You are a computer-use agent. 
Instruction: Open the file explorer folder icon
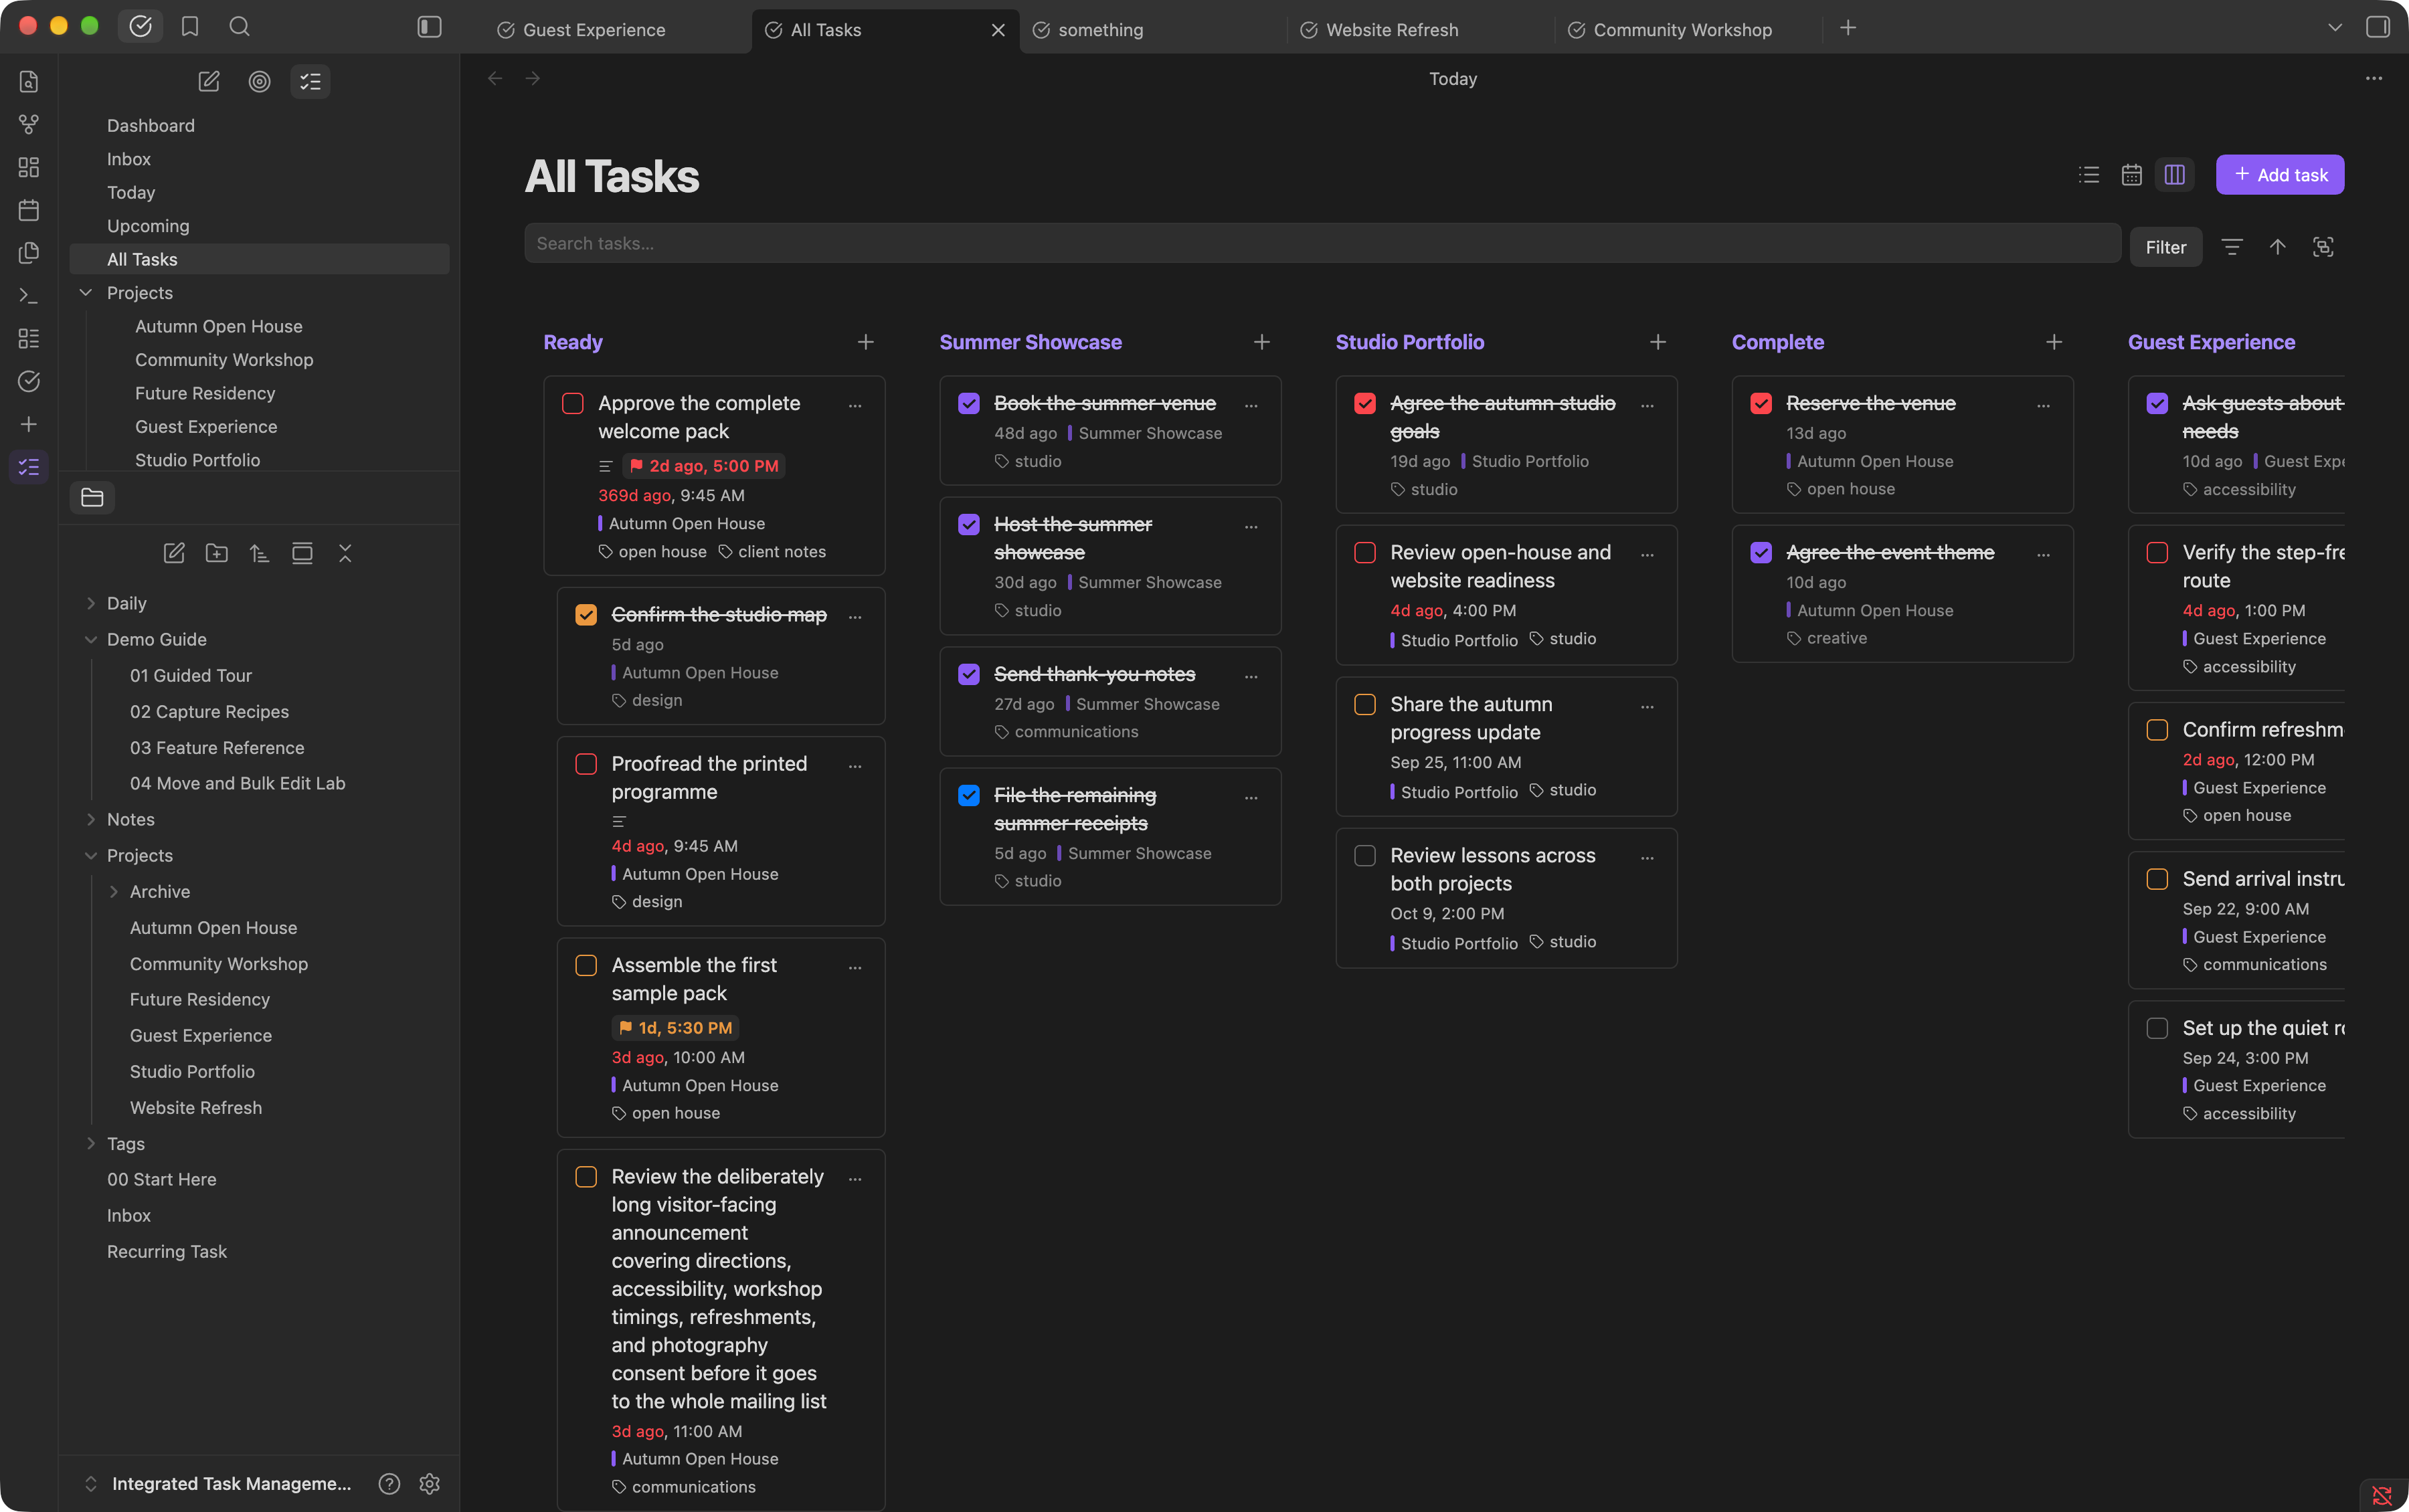[92, 497]
